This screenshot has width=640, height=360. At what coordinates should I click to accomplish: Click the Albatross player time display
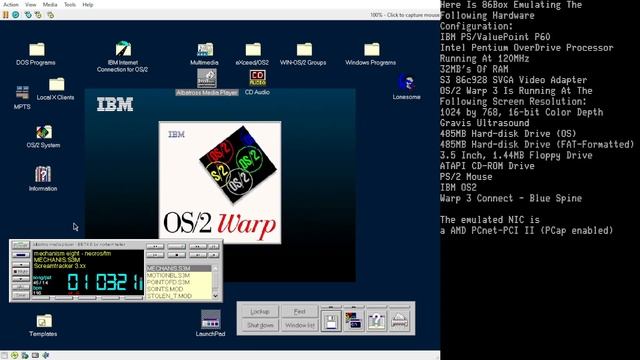coord(104,282)
